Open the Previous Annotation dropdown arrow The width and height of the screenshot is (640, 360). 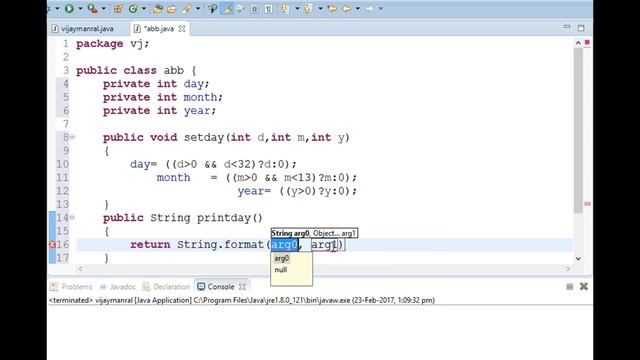pyautogui.click(x=320, y=9)
